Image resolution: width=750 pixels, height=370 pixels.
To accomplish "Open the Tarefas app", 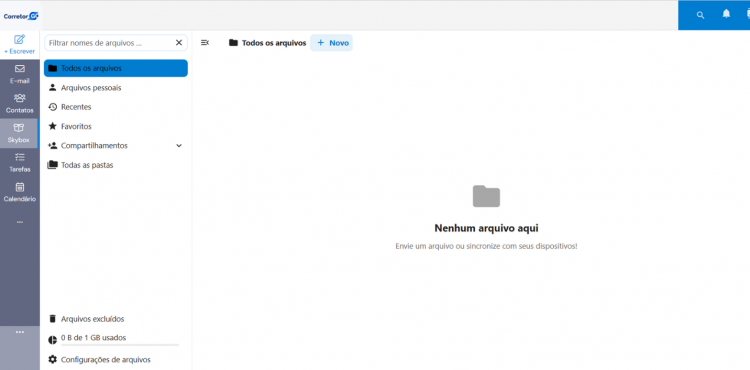I will 20,163.
